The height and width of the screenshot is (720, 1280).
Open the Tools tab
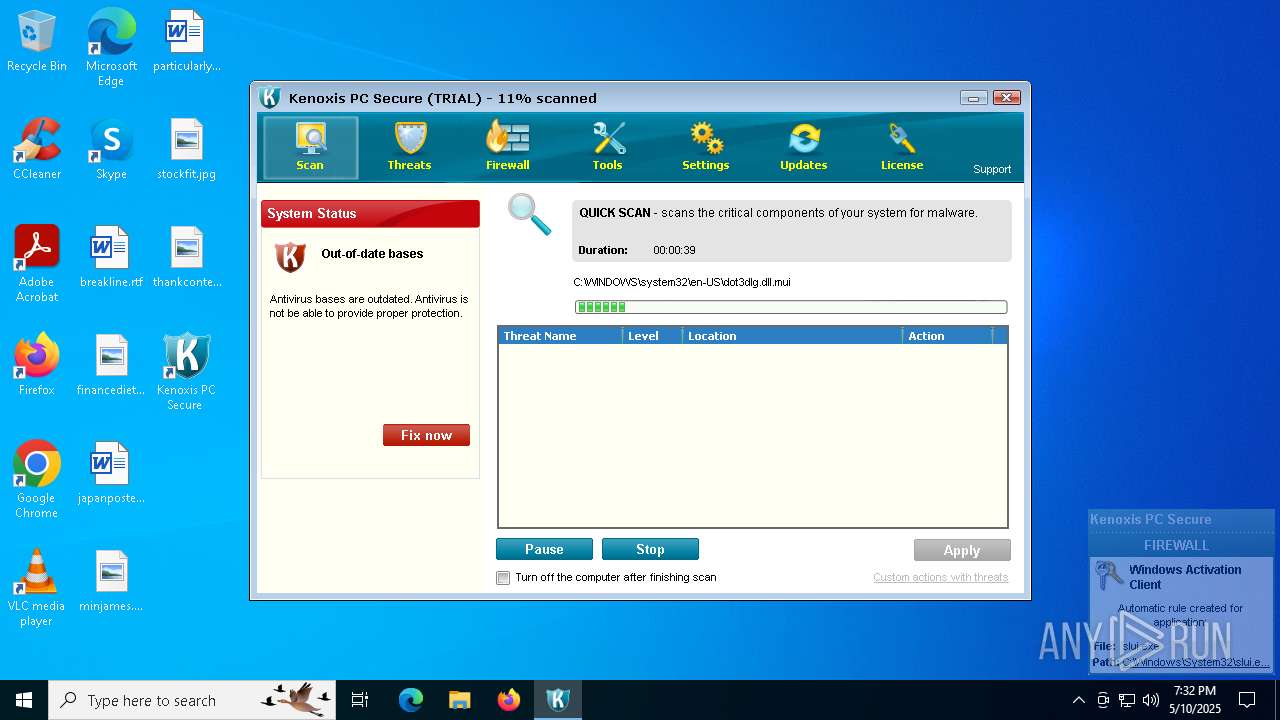[x=607, y=148]
